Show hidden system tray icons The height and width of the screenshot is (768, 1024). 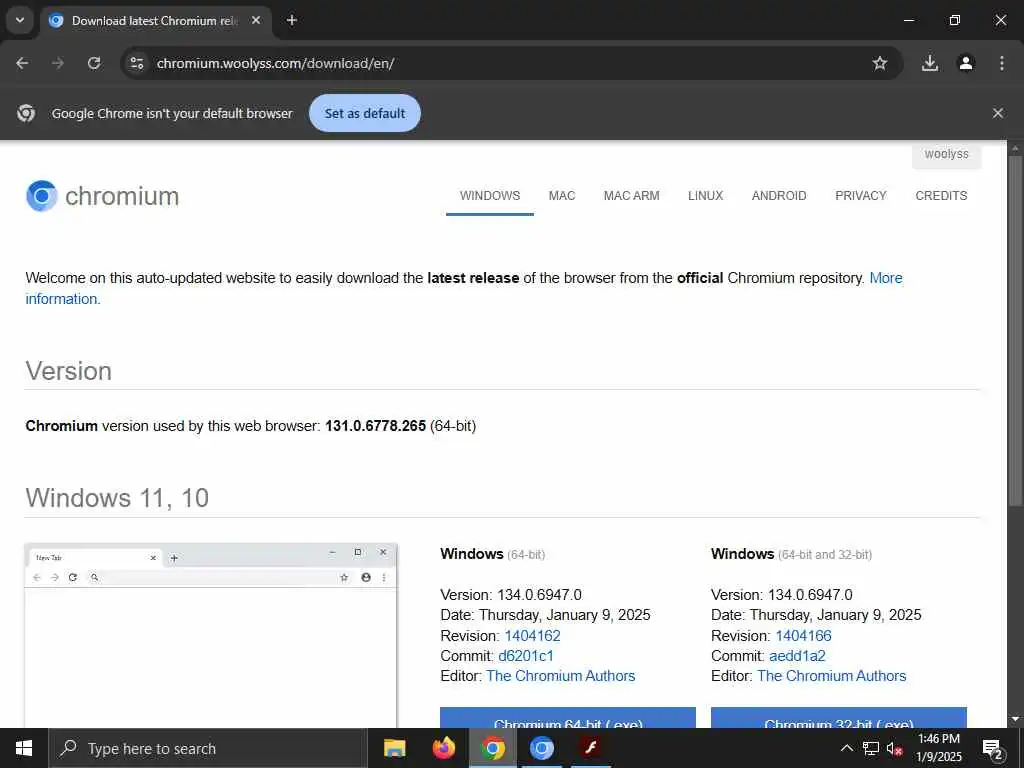[x=846, y=748]
